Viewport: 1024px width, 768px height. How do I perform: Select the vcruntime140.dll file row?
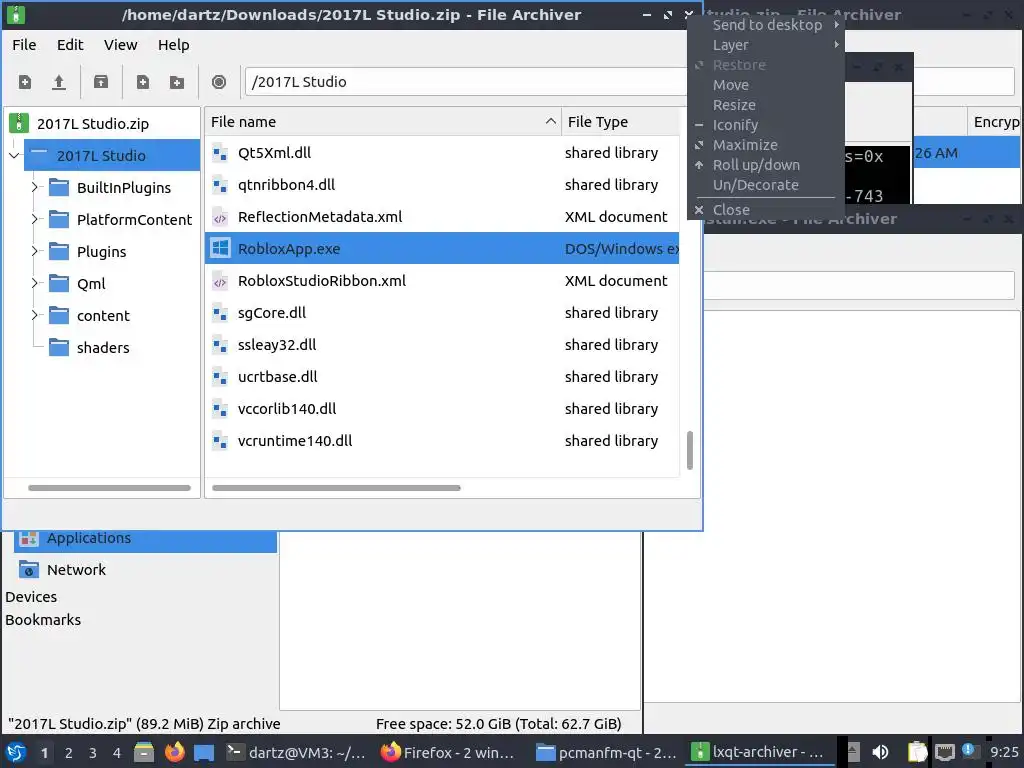click(442, 441)
